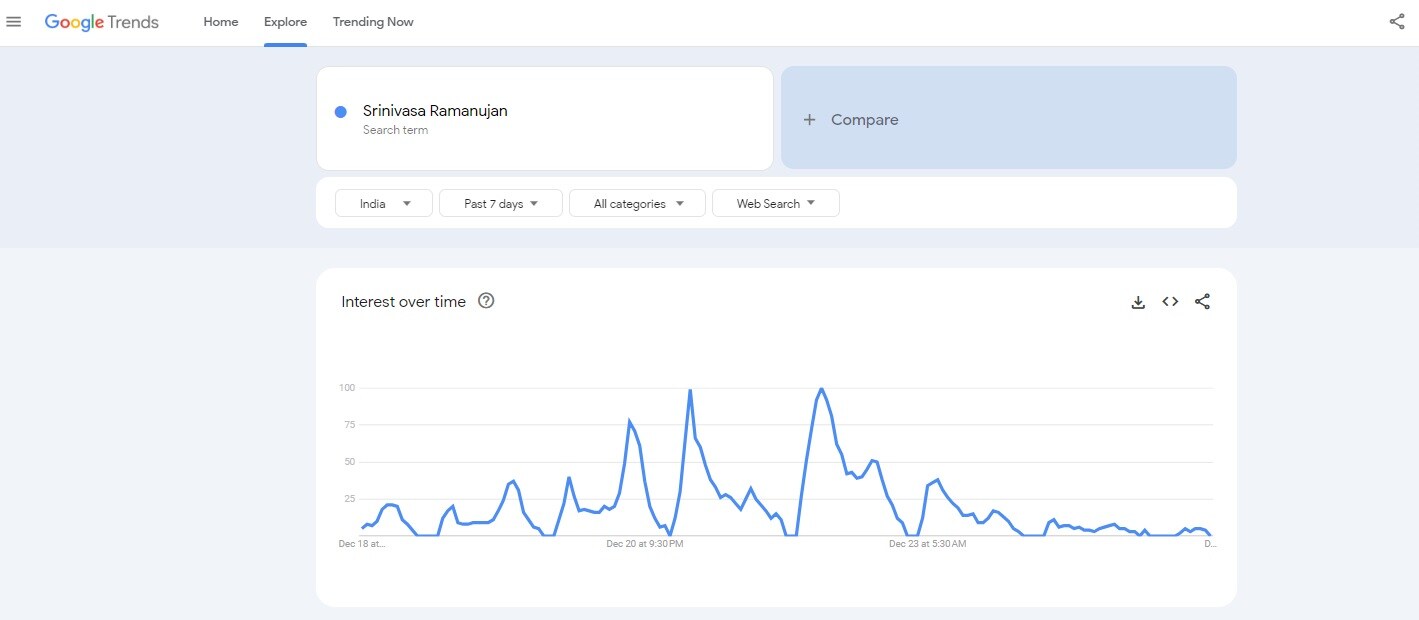Open help for Interest over time
Screen dimensions: 1419x620
(486, 301)
